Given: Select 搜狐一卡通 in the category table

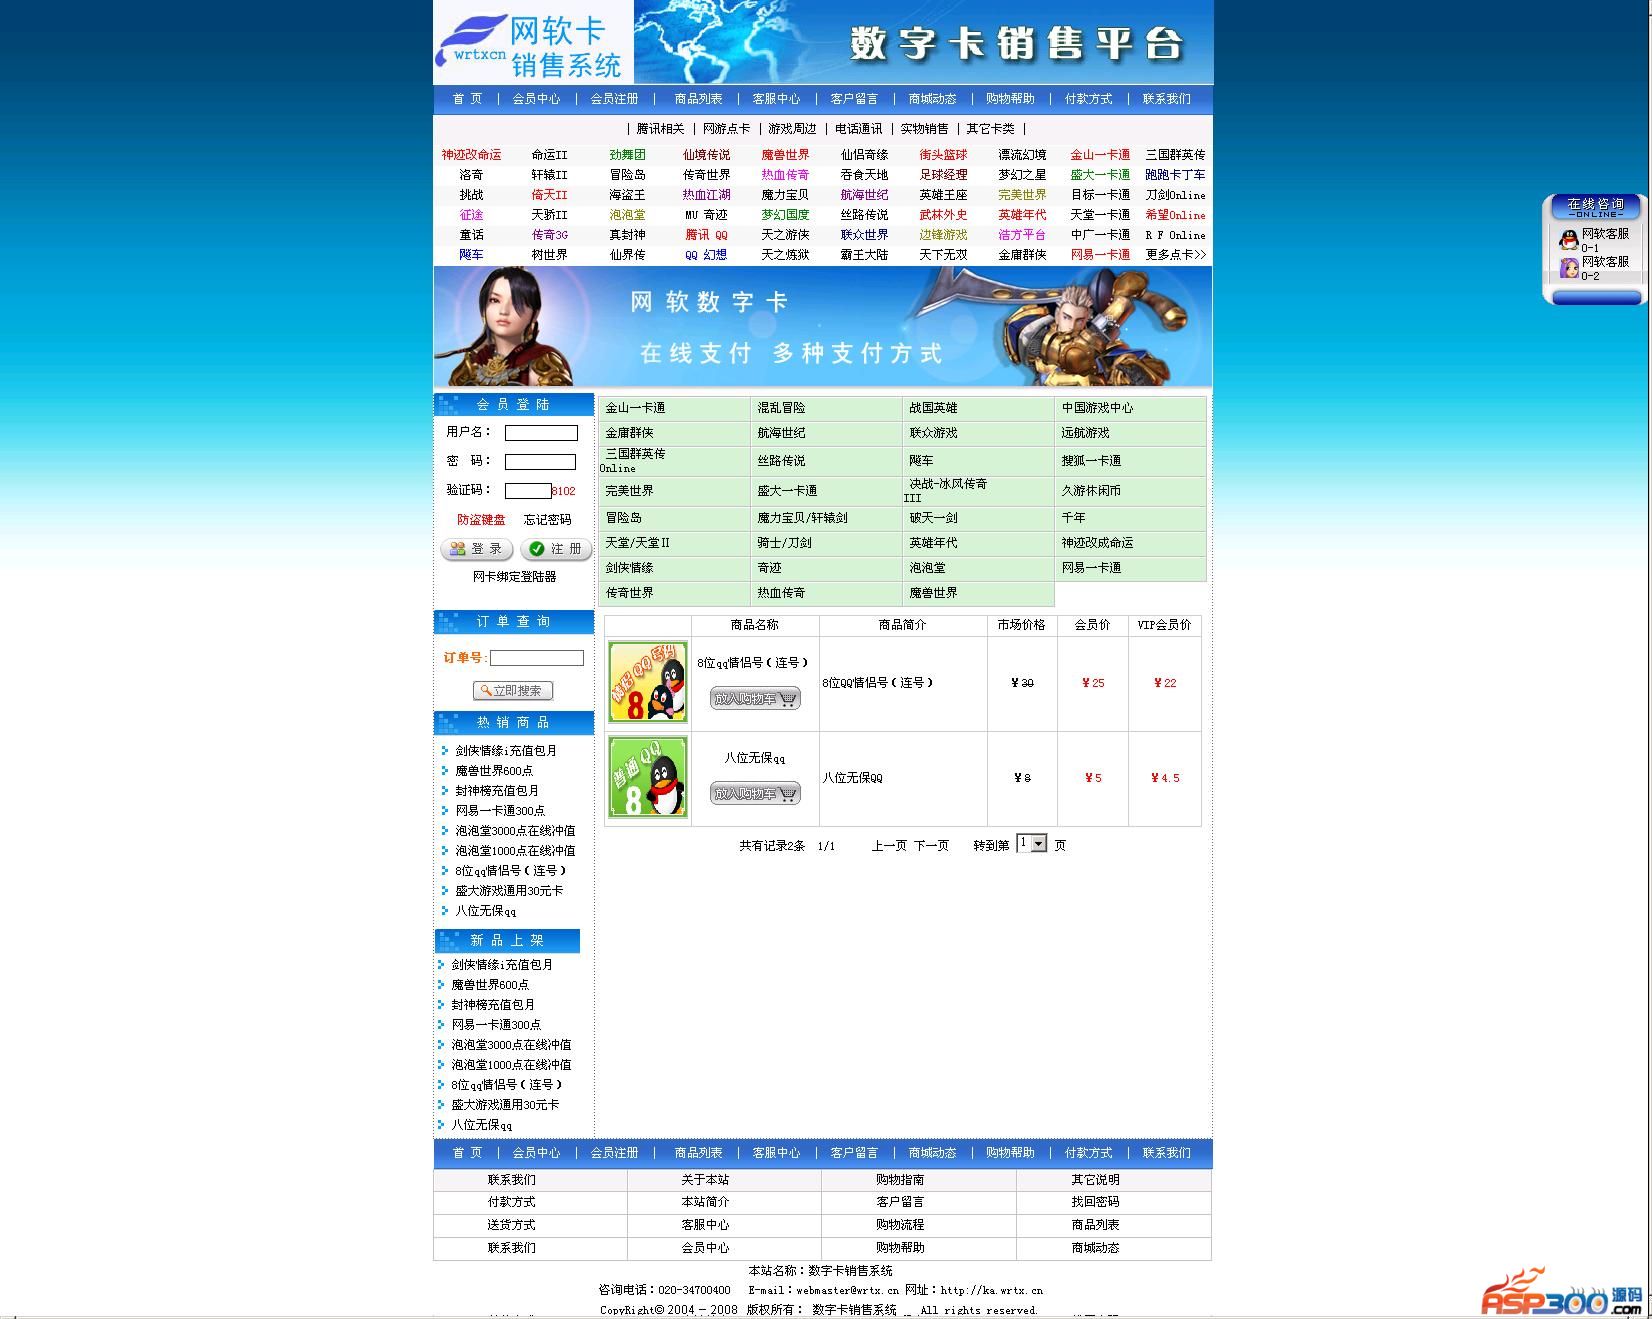Looking at the screenshot, I should [x=1091, y=461].
